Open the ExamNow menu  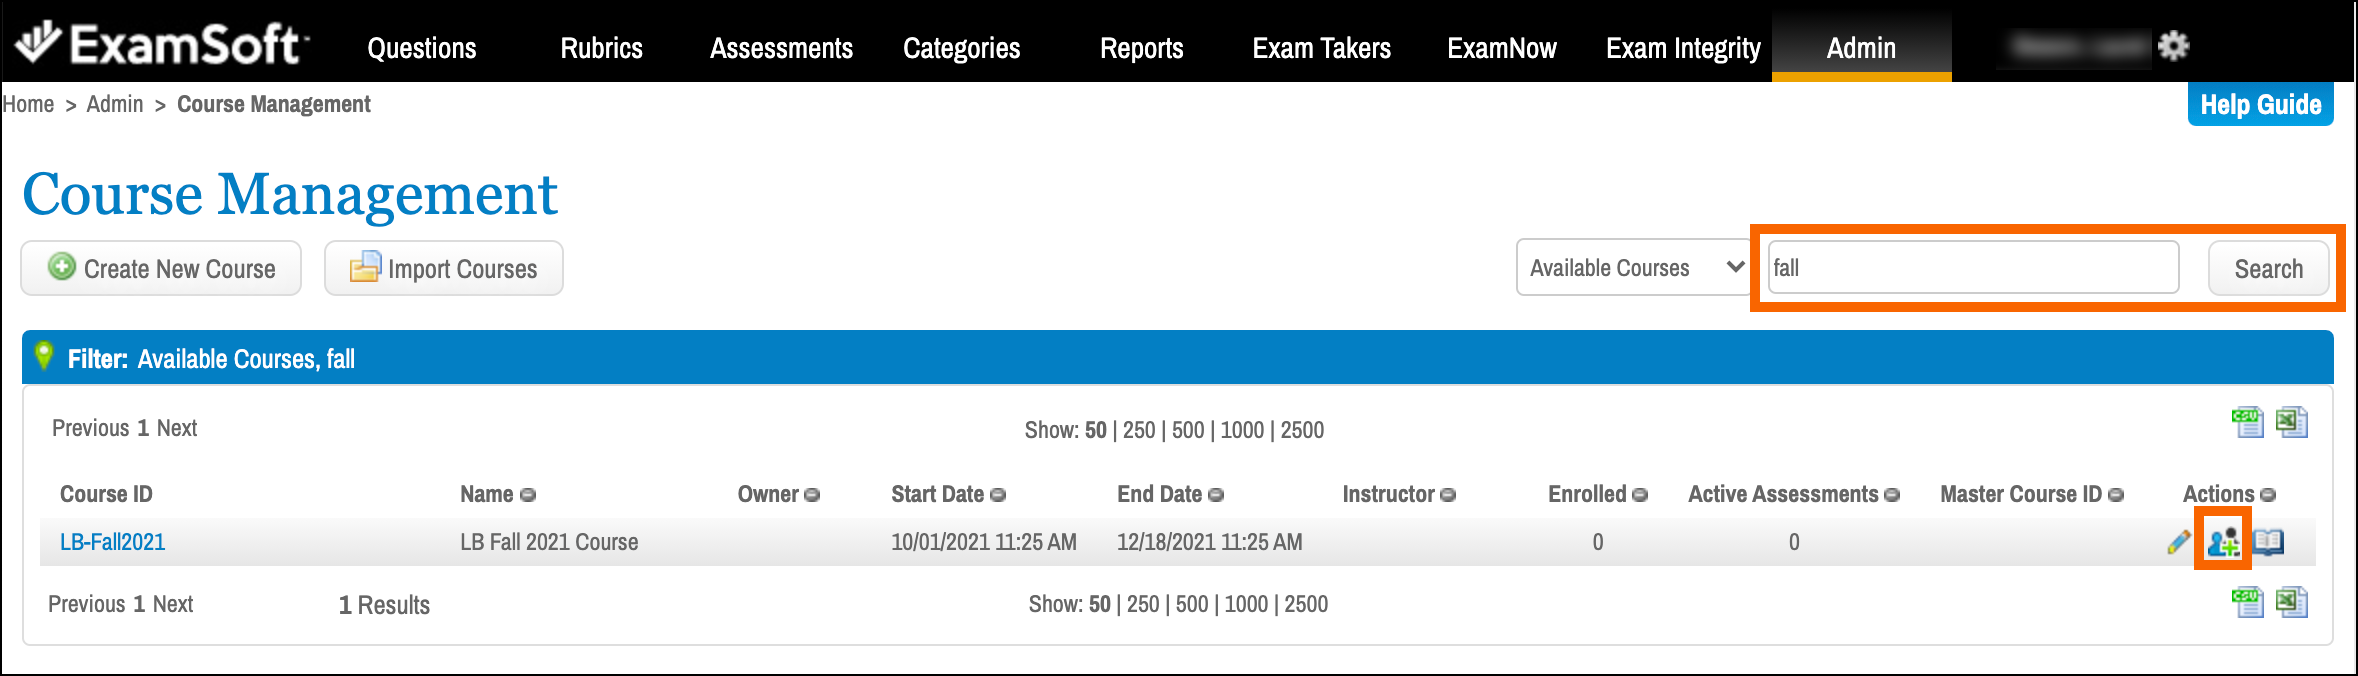[1501, 48]
